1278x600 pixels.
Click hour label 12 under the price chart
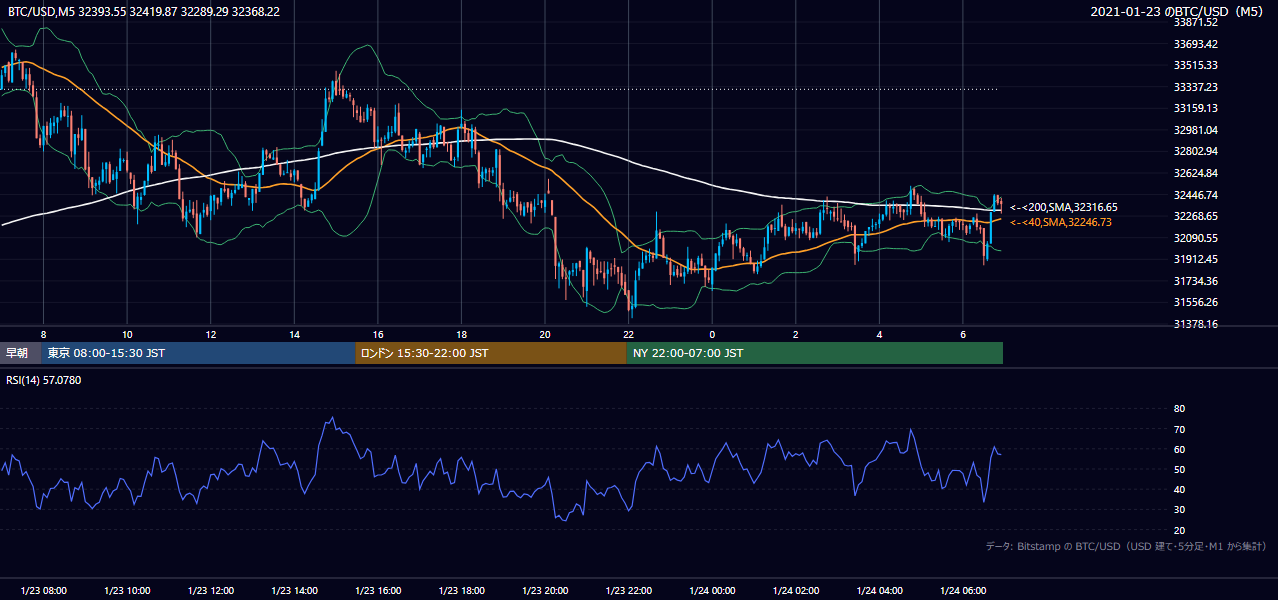[x=211, y=334]
